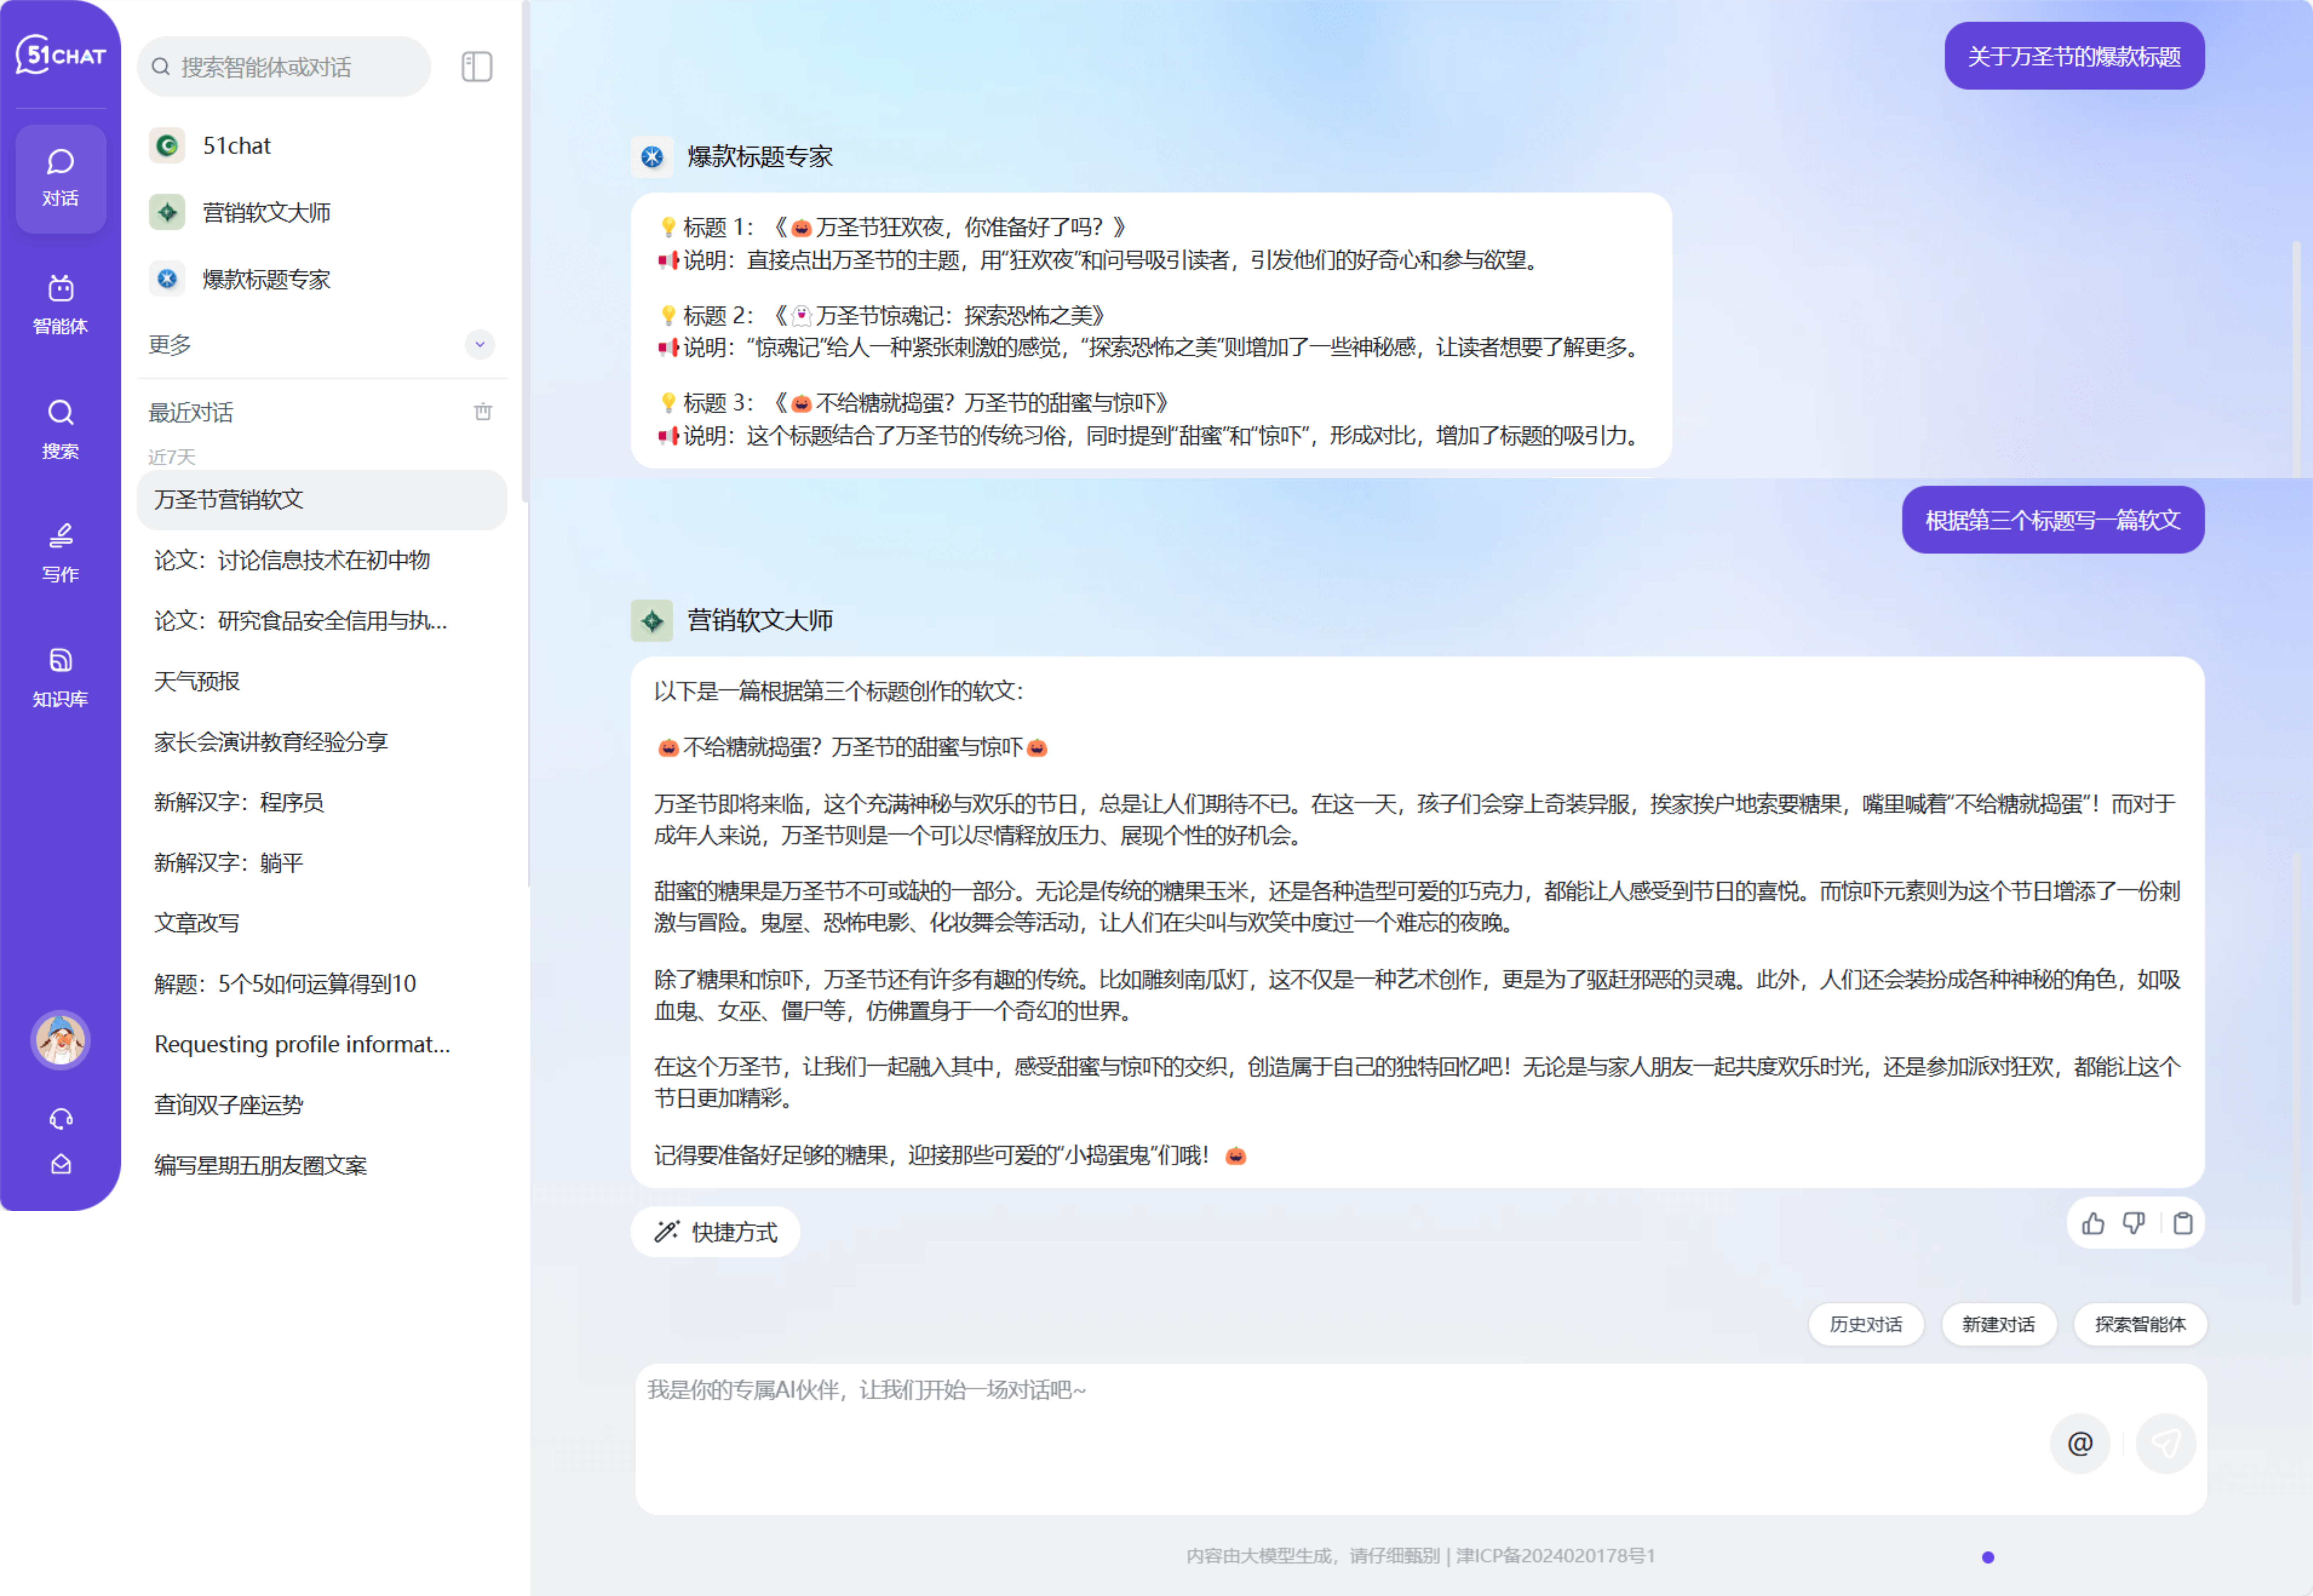Click the 新建对话 button
This screenshot has width=2313, height=1596.
point(1998,1324)
